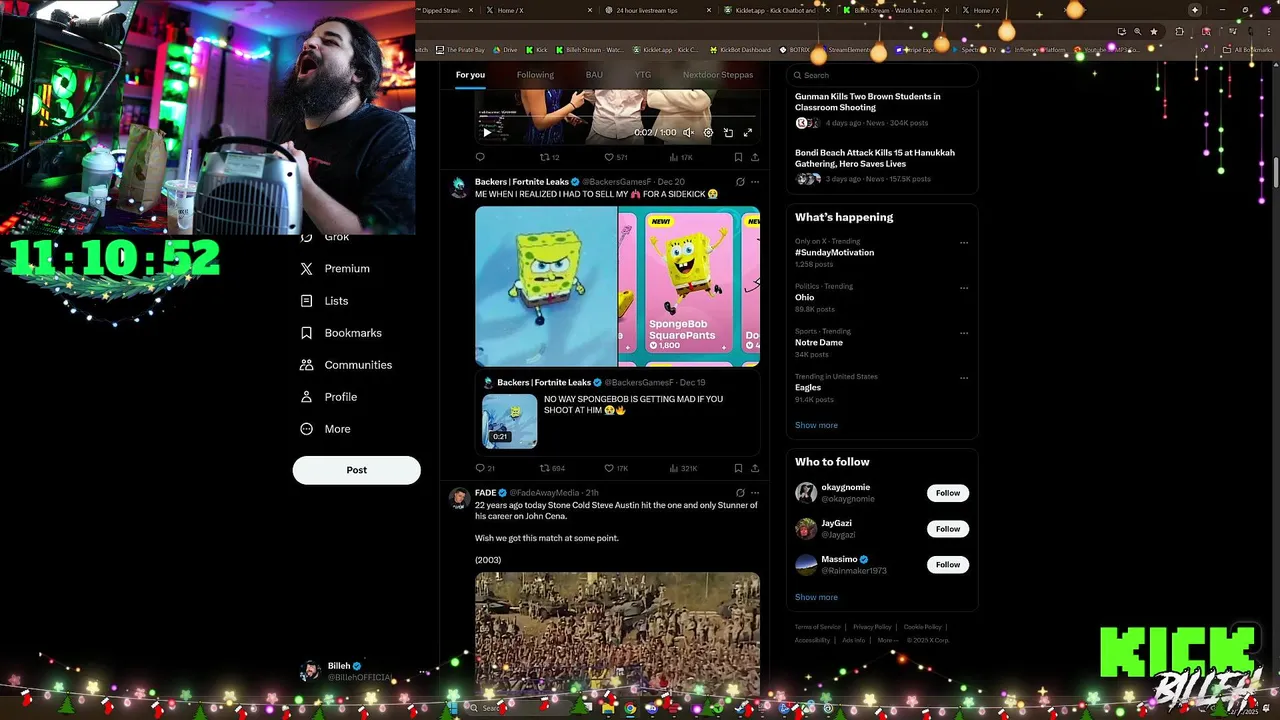Open Privacy Policy footer link
1280x720 pixels.
(872, 627)
